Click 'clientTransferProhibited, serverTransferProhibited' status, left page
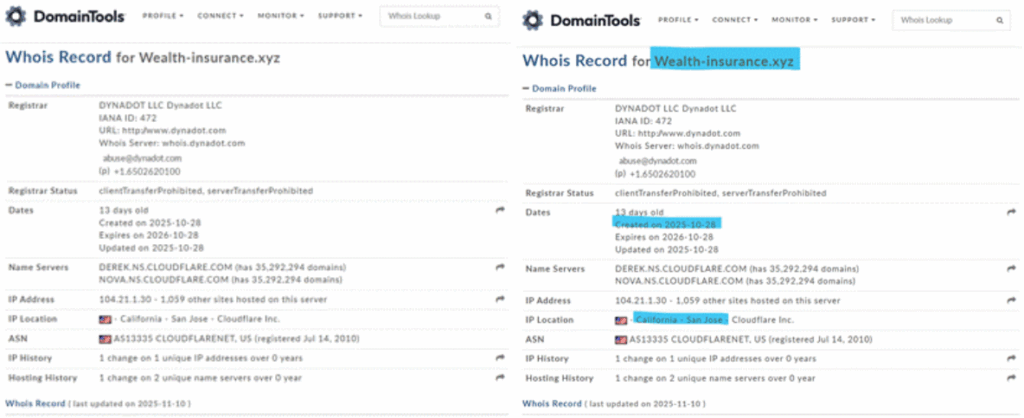The width and height of the screenshot is (1024, 418). (x=206, y=191)
